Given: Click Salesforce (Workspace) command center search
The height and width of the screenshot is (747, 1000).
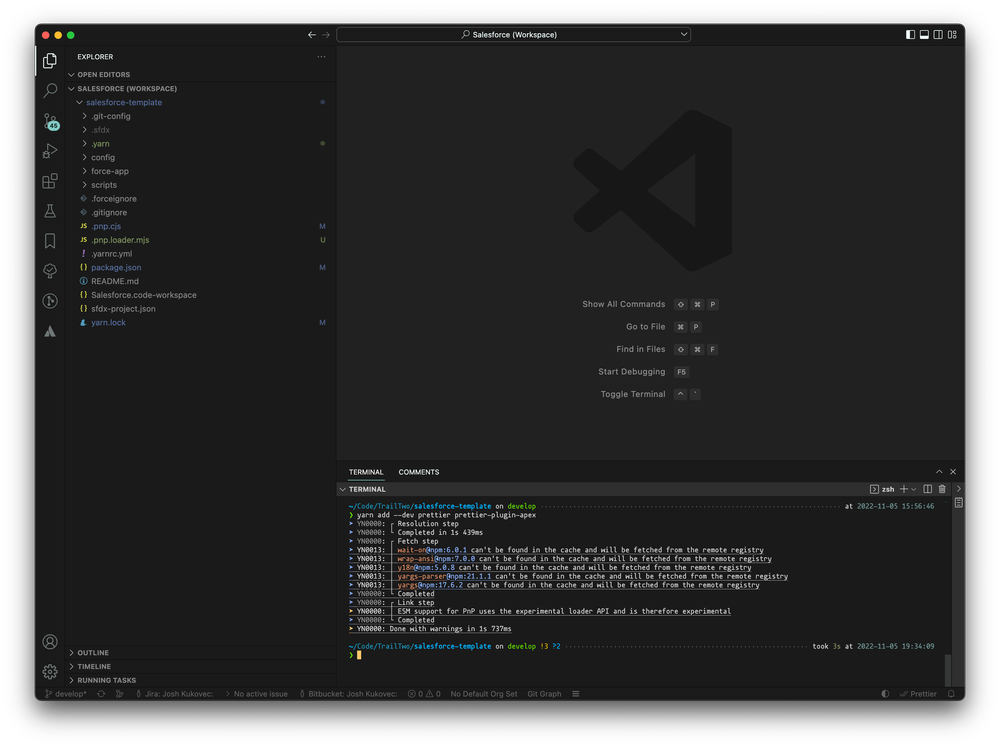Looking at the screenshot, I should [x=513, y=34].
